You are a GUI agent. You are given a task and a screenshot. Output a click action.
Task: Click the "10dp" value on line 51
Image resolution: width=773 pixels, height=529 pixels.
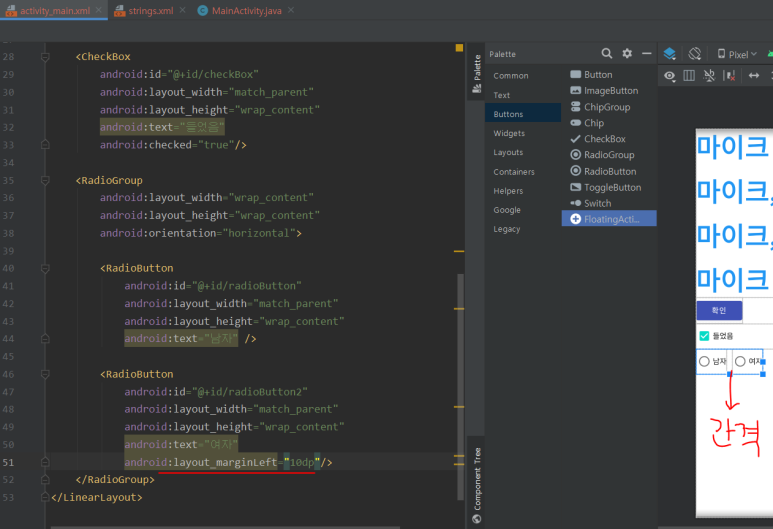[302, 462]
